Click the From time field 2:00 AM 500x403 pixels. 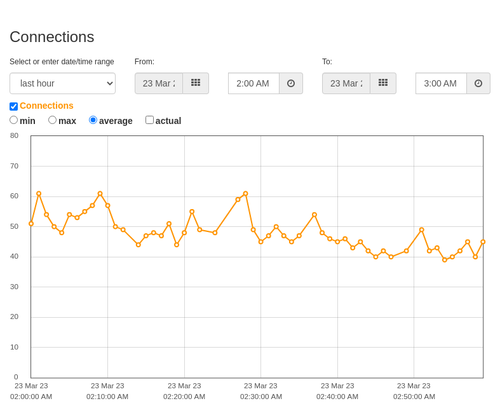(x=254, y=83)
